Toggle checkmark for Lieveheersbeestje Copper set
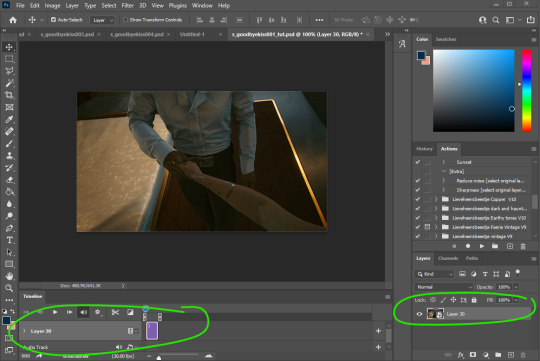This screenshot has width=540, height=361. pyautogui.click(x=418, y=199)
